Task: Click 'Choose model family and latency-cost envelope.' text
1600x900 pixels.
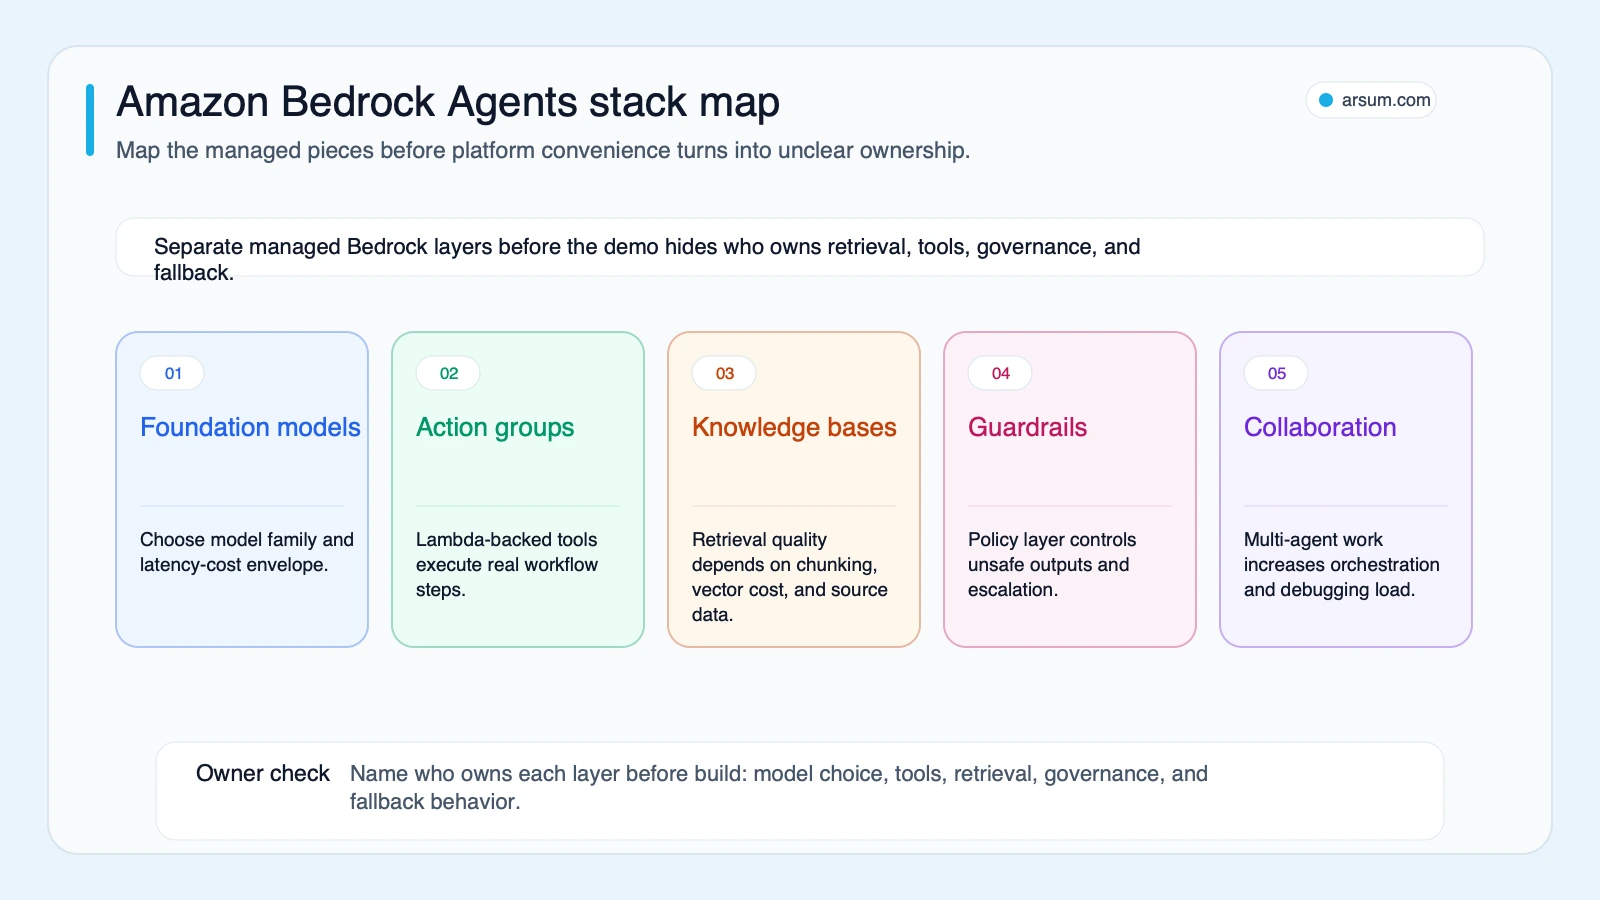Action: [x=247, y=552]
